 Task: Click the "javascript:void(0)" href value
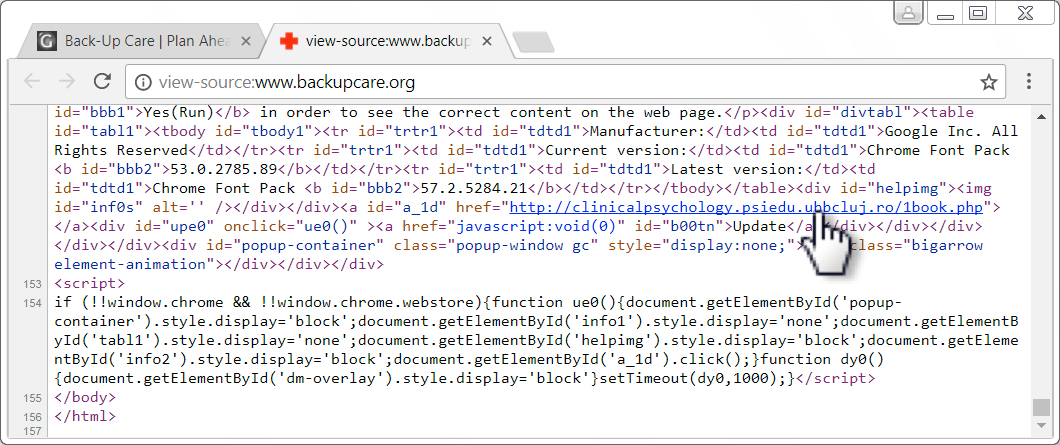[x=535, y=226]
